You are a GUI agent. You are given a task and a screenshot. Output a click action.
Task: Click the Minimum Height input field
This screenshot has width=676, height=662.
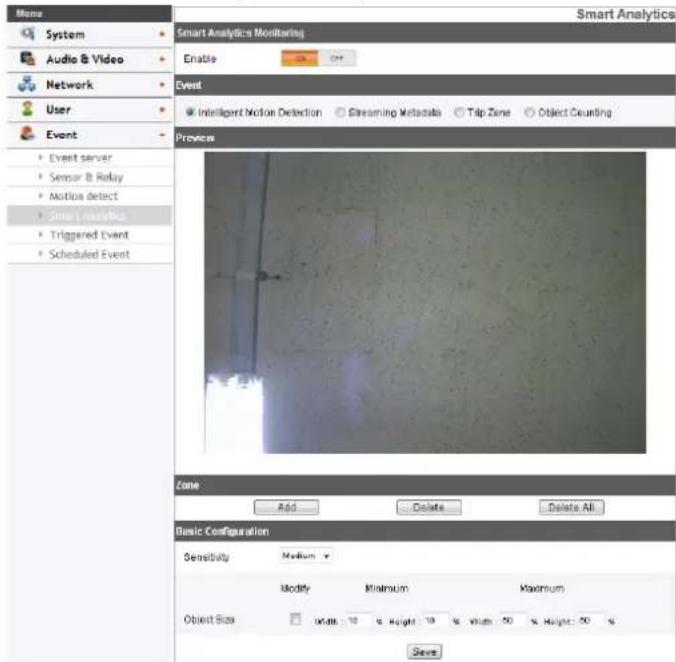[435, 621]
